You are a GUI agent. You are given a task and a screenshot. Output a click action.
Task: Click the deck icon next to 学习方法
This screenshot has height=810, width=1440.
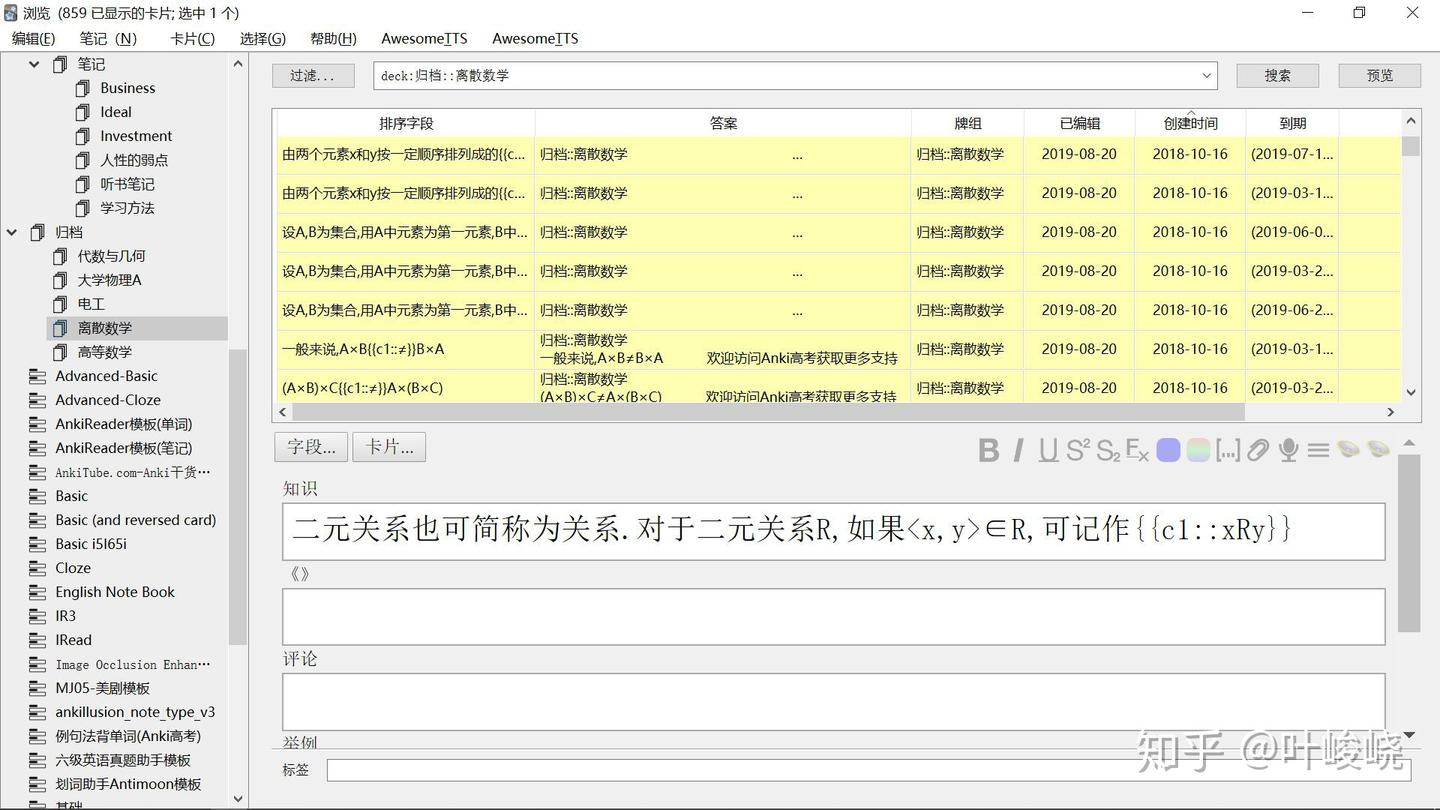coord(83,208)
